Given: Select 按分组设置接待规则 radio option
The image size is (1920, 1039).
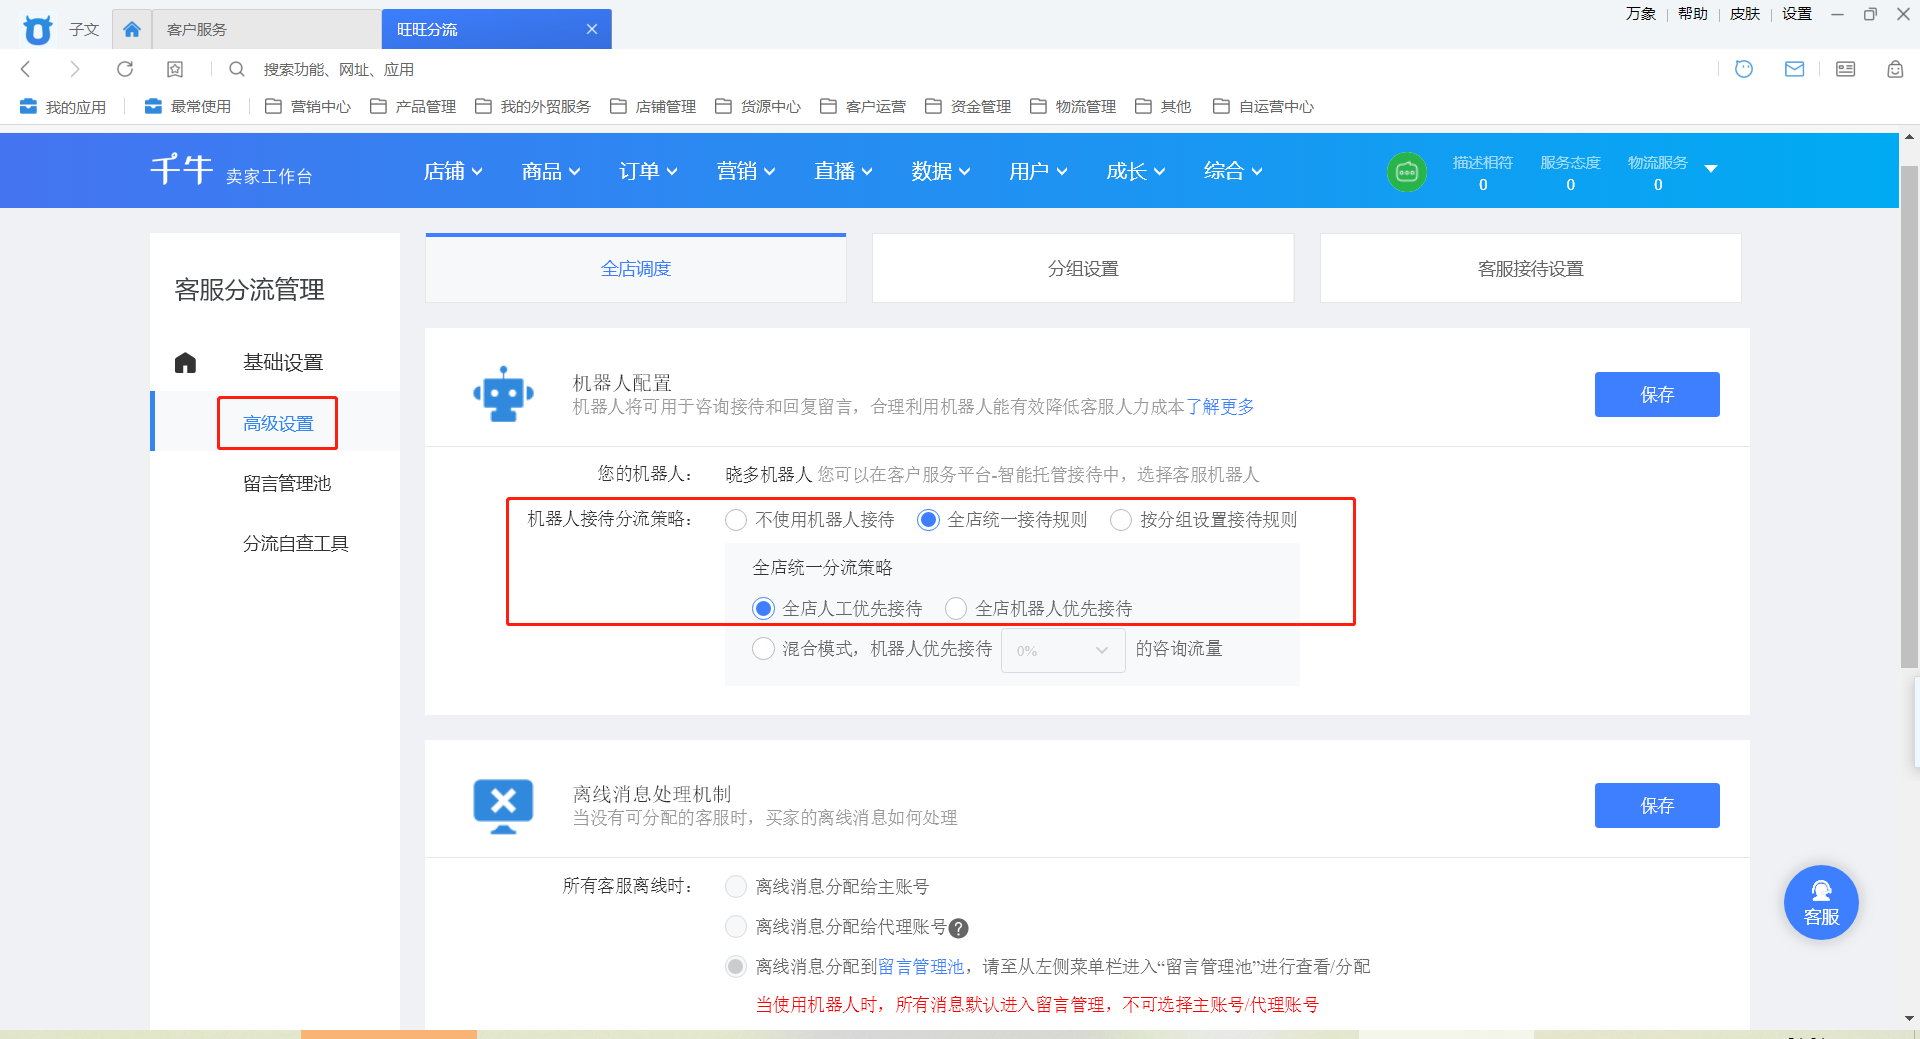Looking at the screenshot, I should coord(1121,520).
